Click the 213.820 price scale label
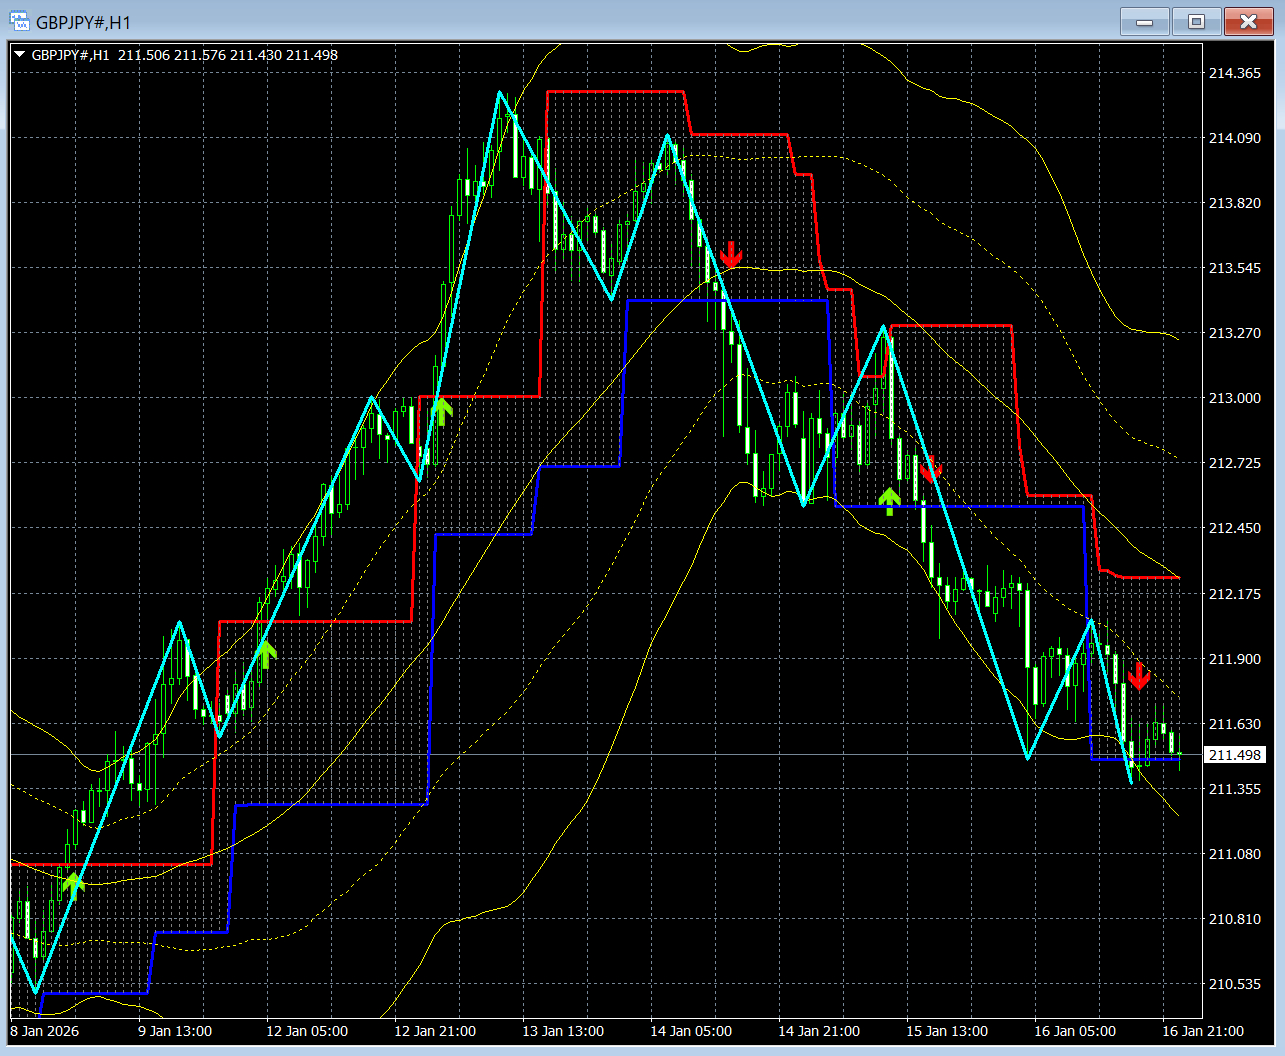 pos(1235,203)
